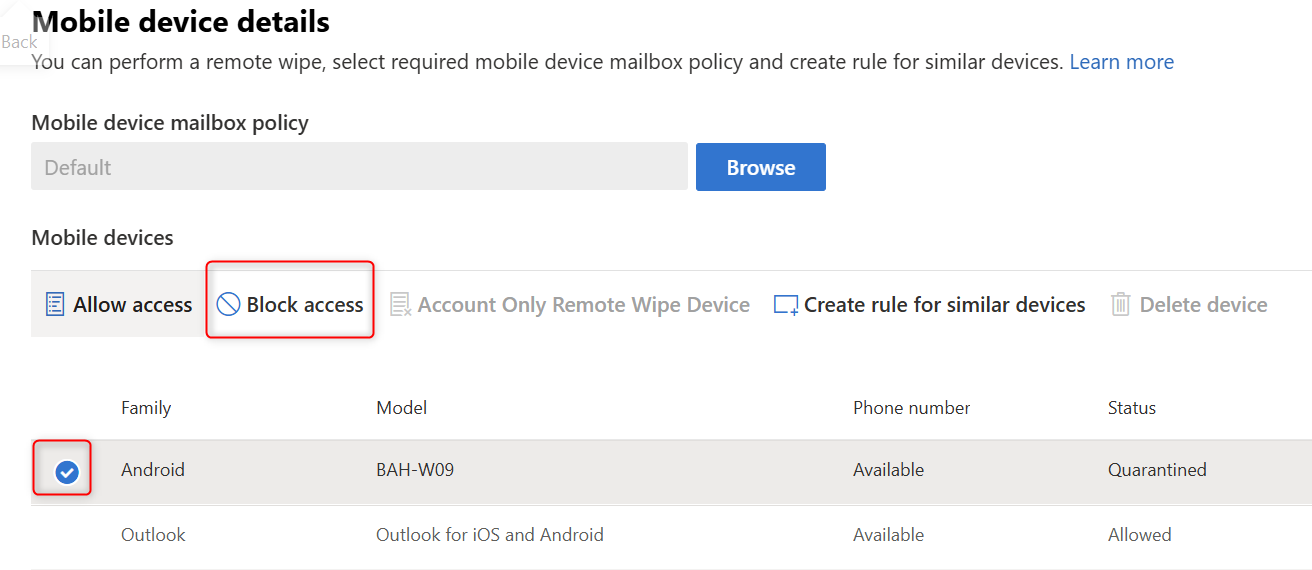Click the BAH-W09 model cell
The width and height of the screenshot is (1312, 570).
coord(414,470)
